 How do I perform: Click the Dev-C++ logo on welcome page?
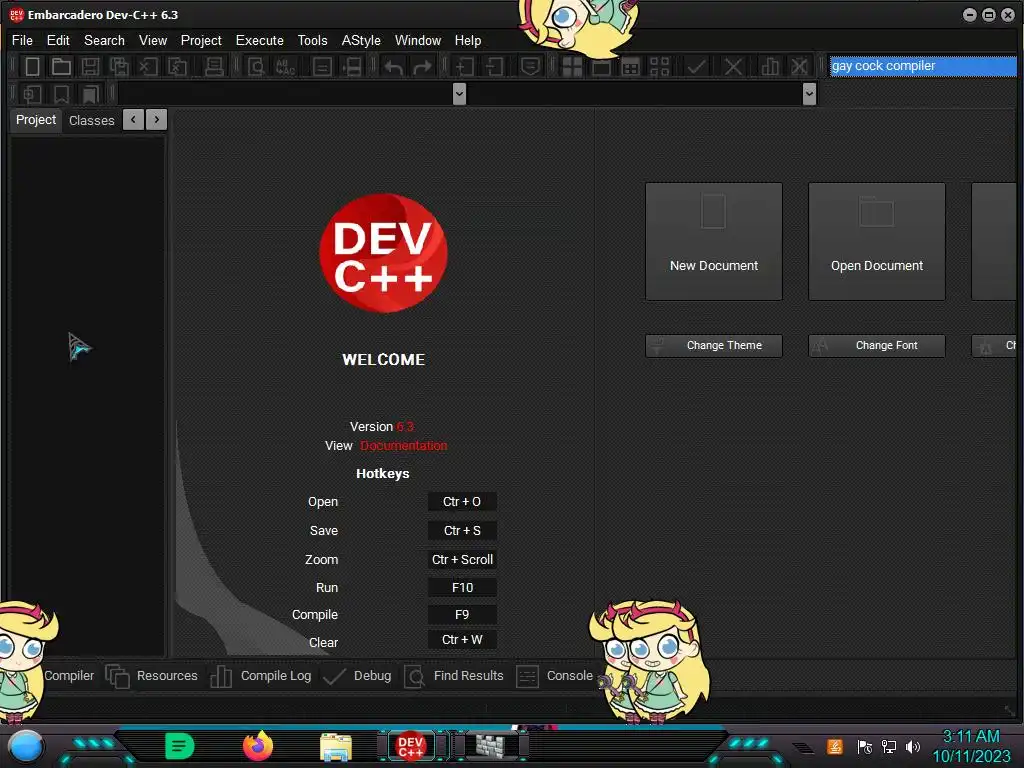383,253
